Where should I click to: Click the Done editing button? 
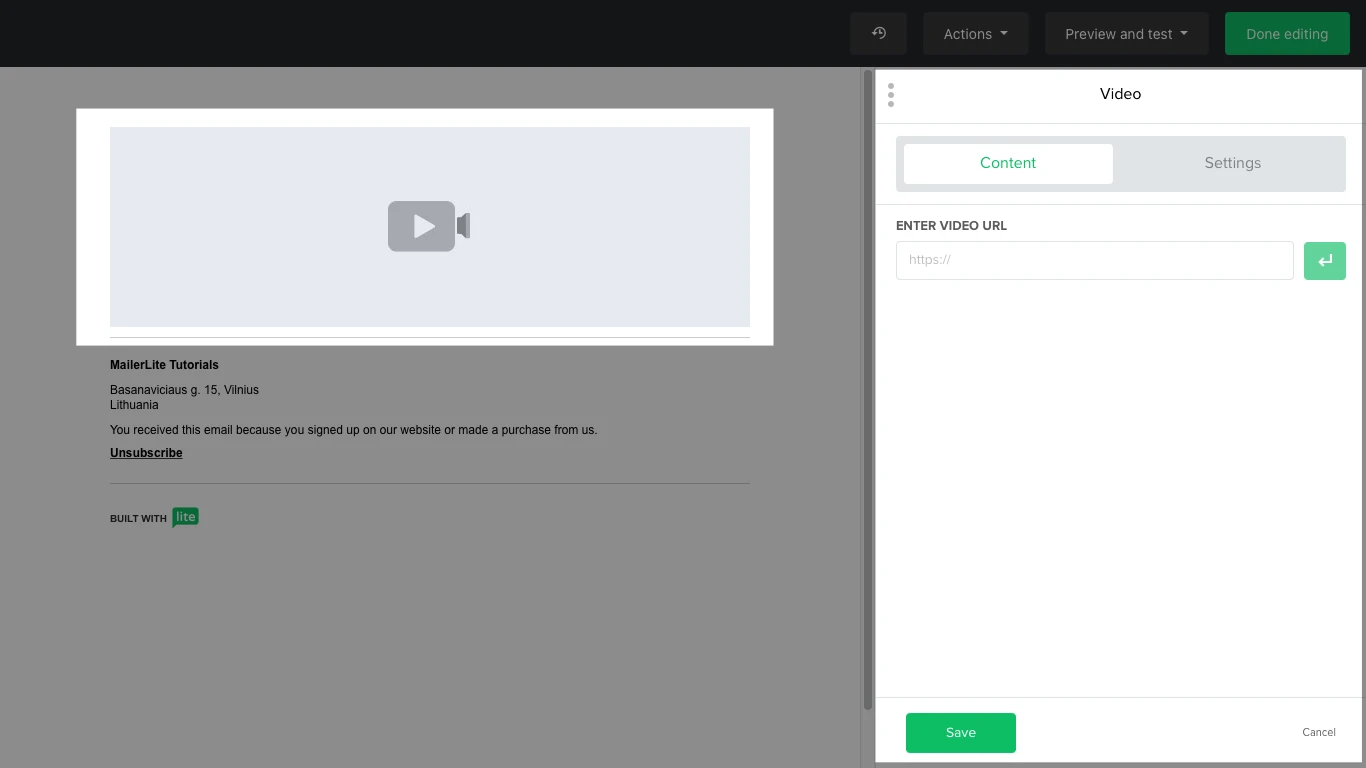click(1286, 34)
